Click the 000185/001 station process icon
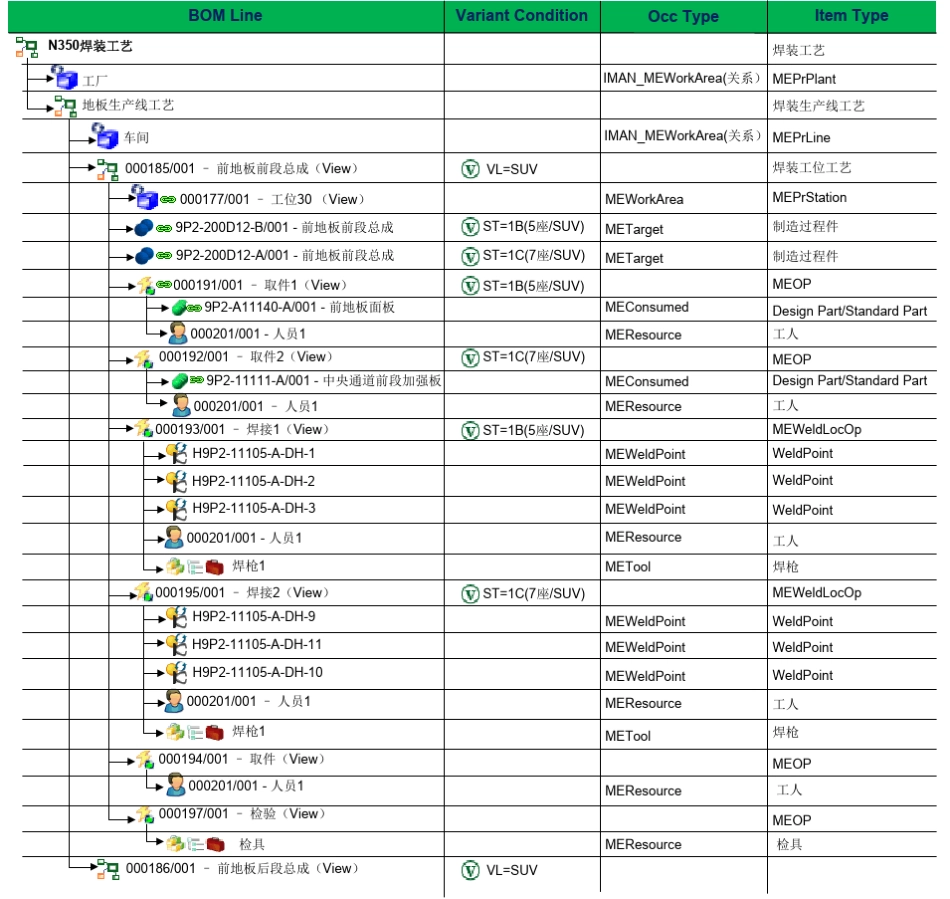Viewport: 950px width, 899px height. point(108,170)
